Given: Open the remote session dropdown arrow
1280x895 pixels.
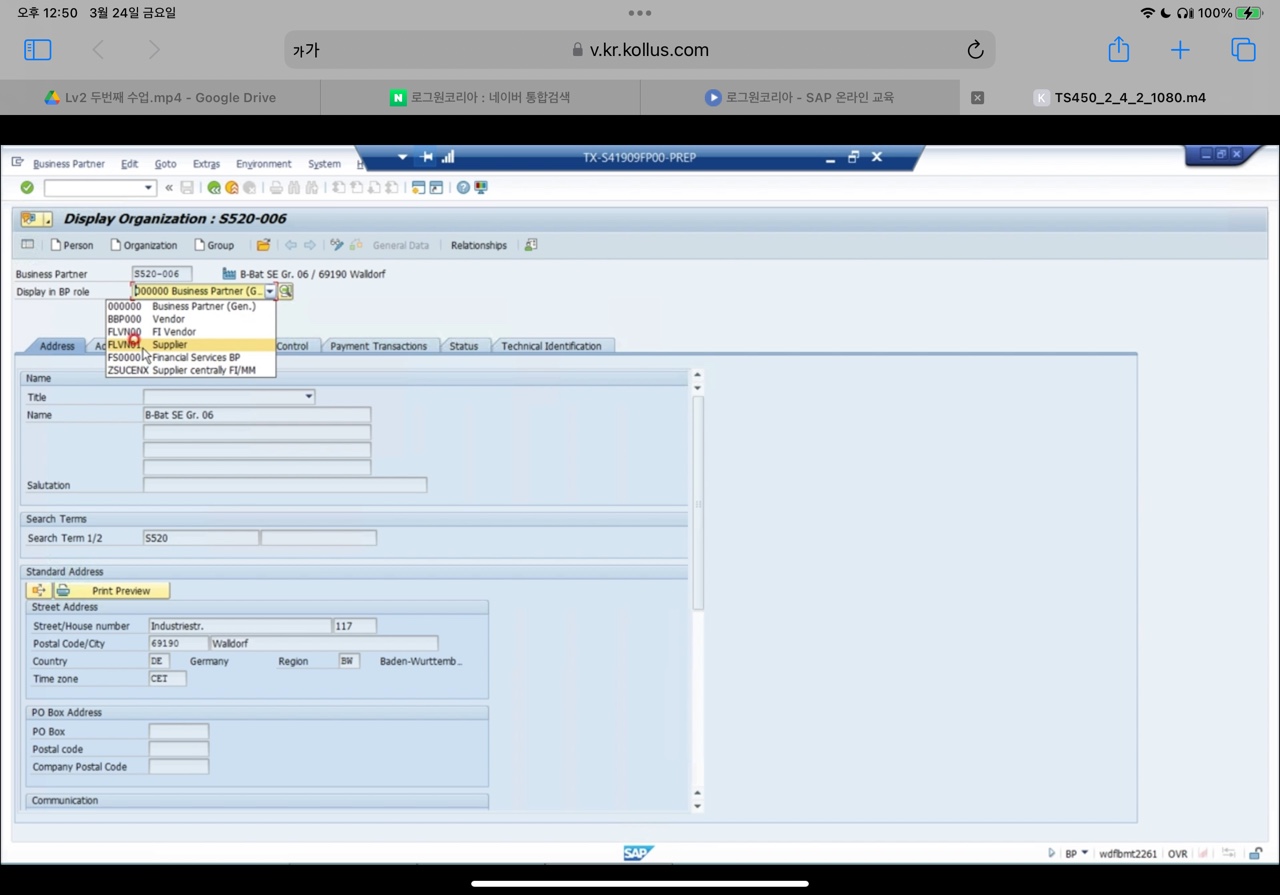Looking at the screenshot, I should click(x=402, y=157).
